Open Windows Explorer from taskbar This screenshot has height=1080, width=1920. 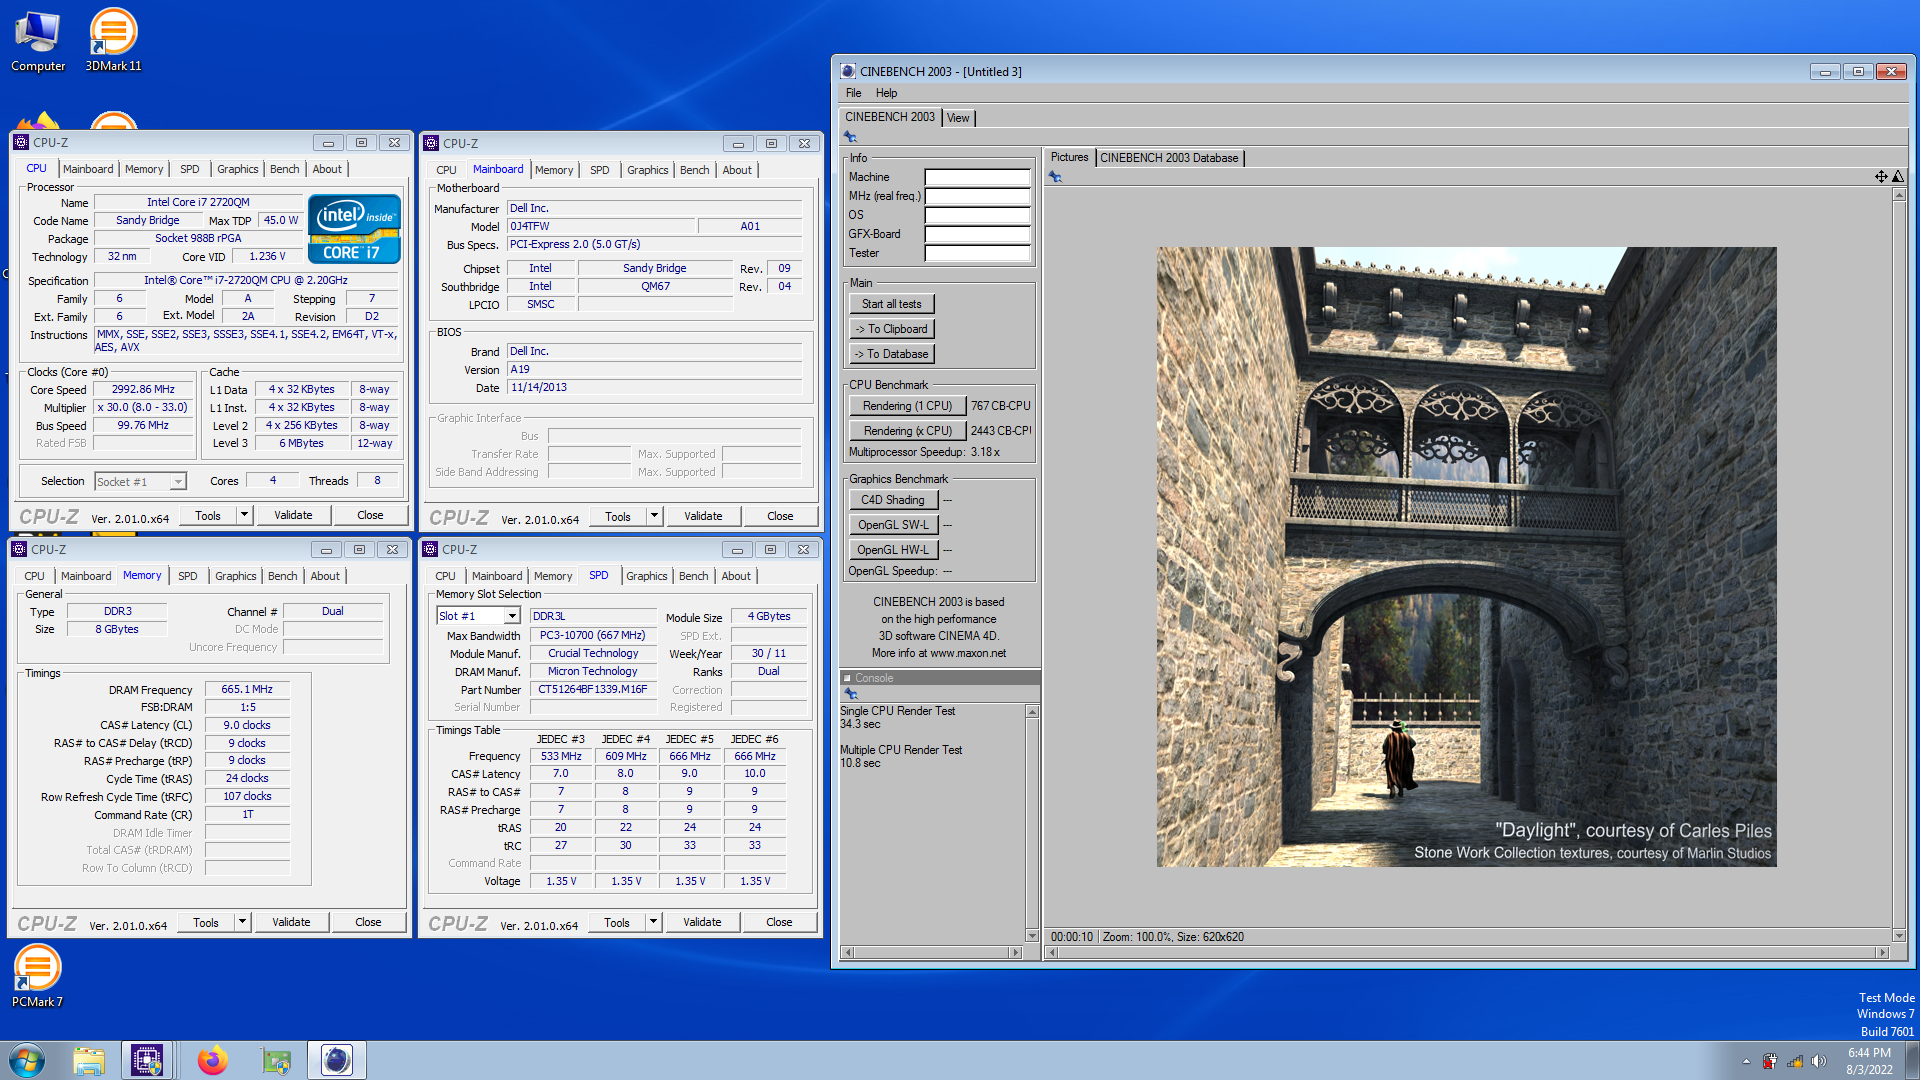click(x=89, y=1060)
